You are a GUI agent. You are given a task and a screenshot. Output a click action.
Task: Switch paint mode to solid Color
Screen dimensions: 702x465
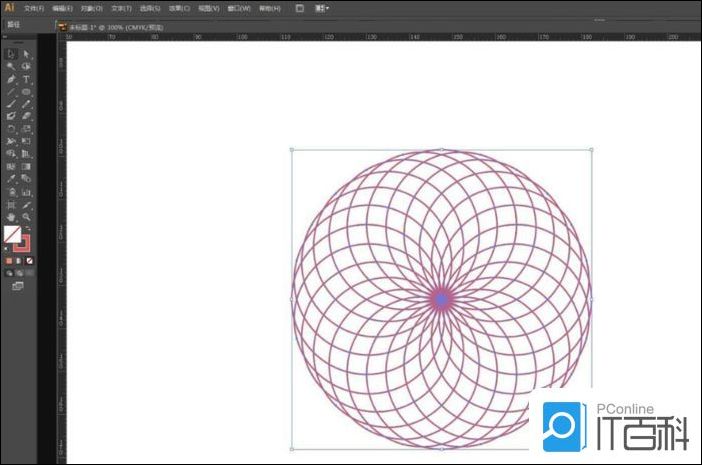point(9,261)
